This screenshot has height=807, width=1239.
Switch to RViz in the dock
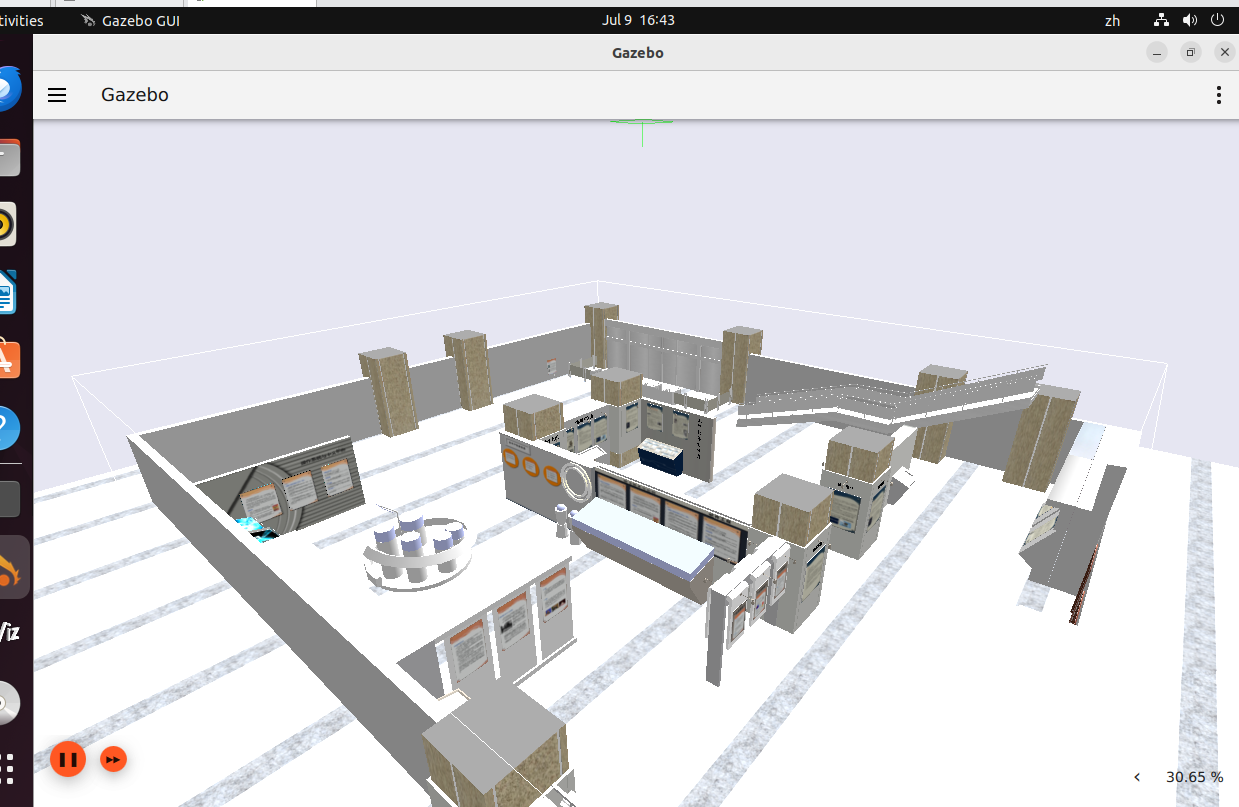pyautogui.click(x=8, y=632)
